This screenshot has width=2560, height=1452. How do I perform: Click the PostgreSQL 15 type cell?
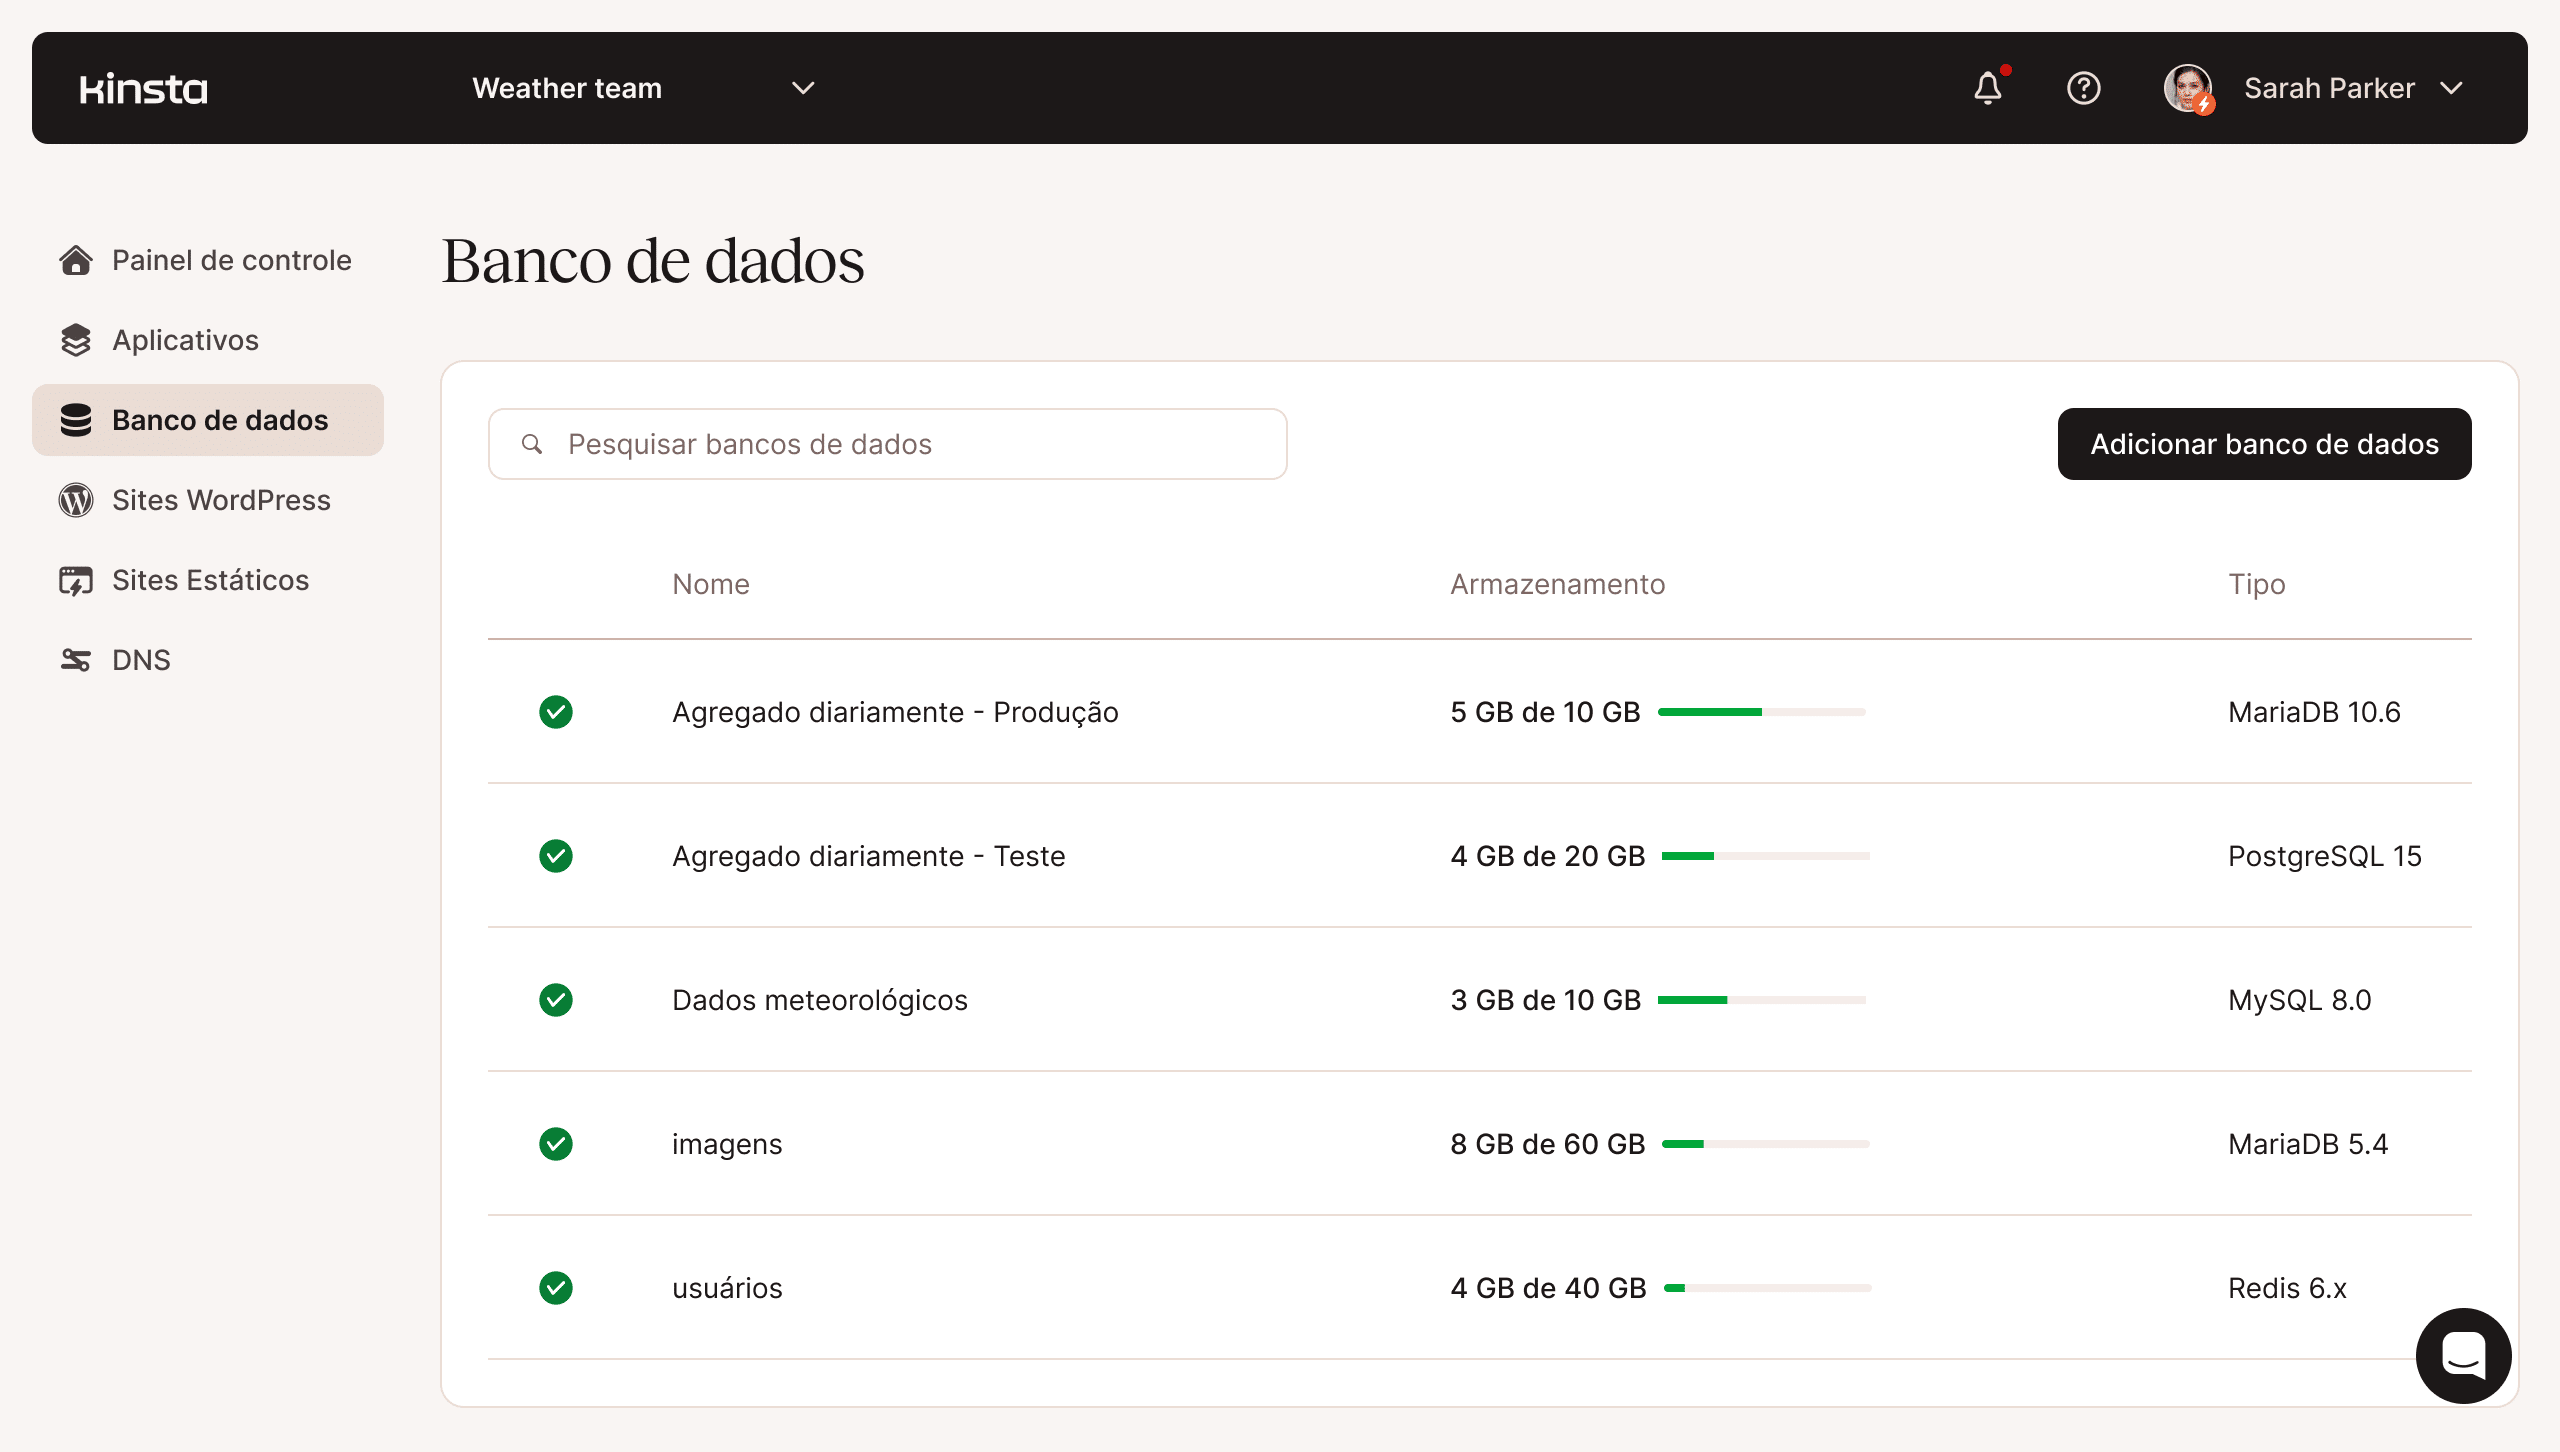[x=2325, y=856]
